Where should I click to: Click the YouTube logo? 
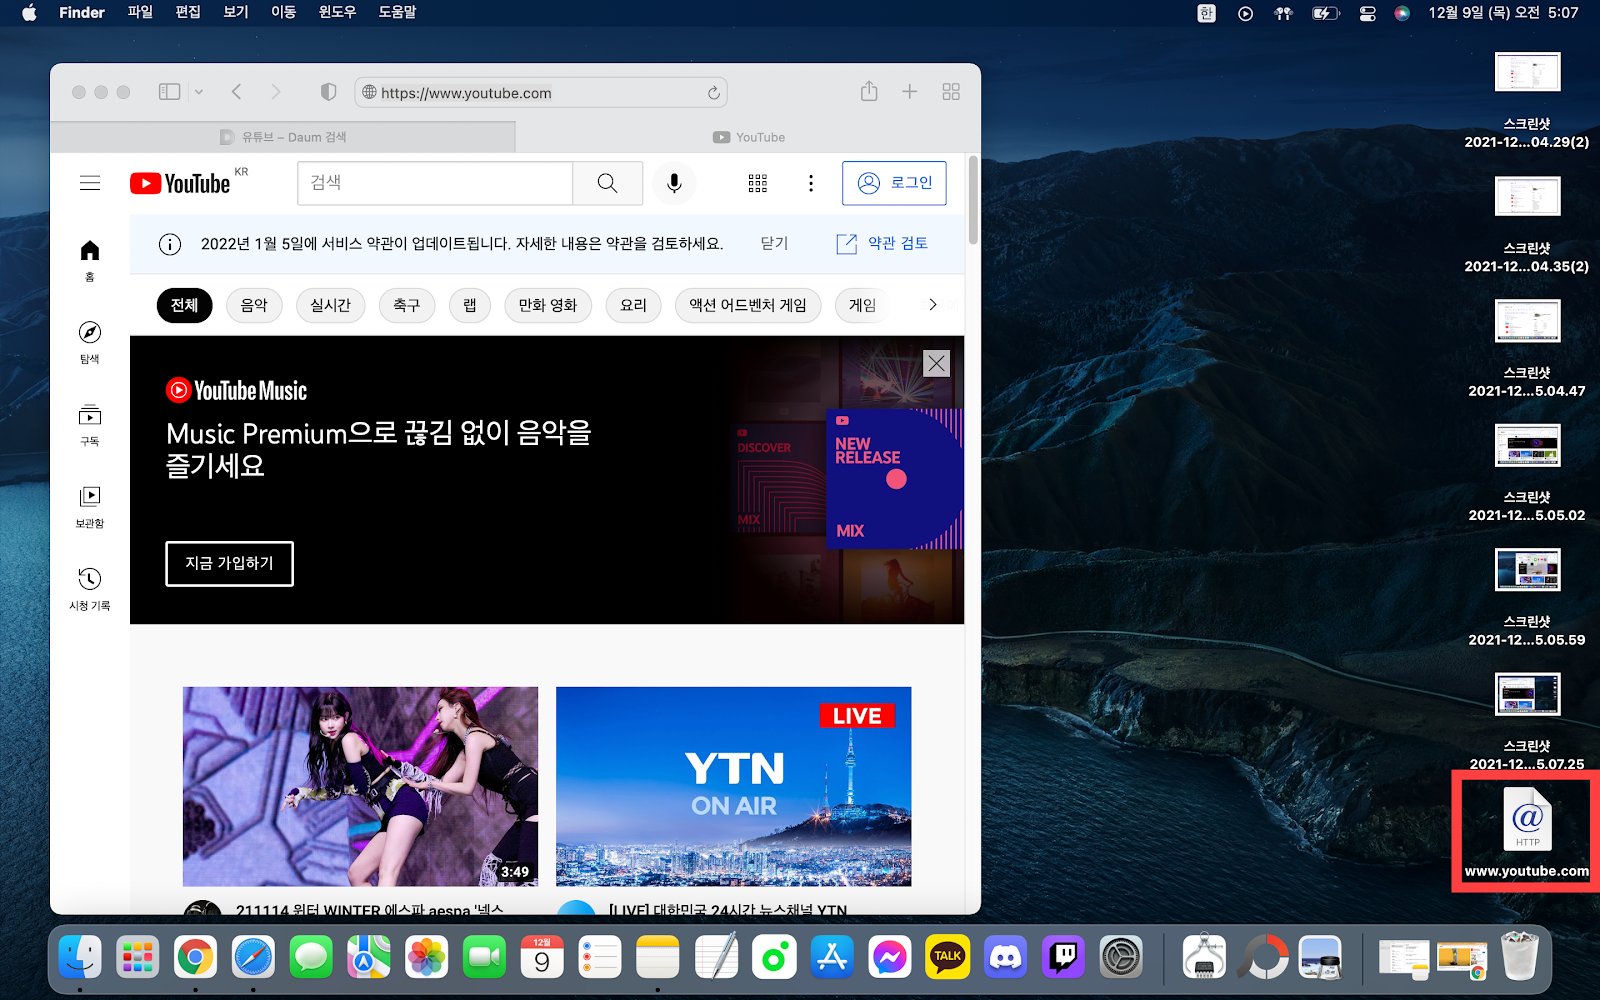tap(181, 183)
